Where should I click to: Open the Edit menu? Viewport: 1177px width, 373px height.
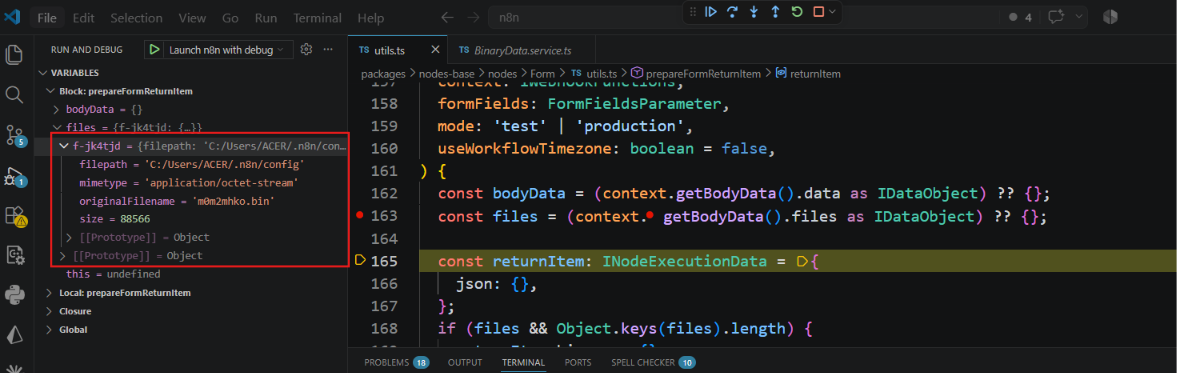[83, 17]
